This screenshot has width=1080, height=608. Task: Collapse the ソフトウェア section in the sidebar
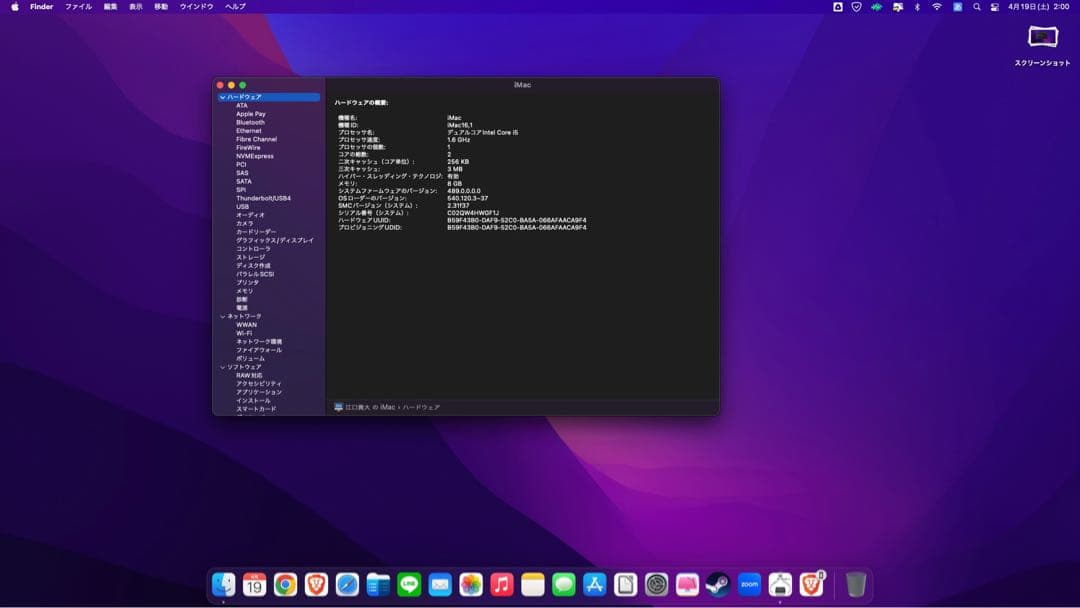pyautogui.click(x=221, y=366)
